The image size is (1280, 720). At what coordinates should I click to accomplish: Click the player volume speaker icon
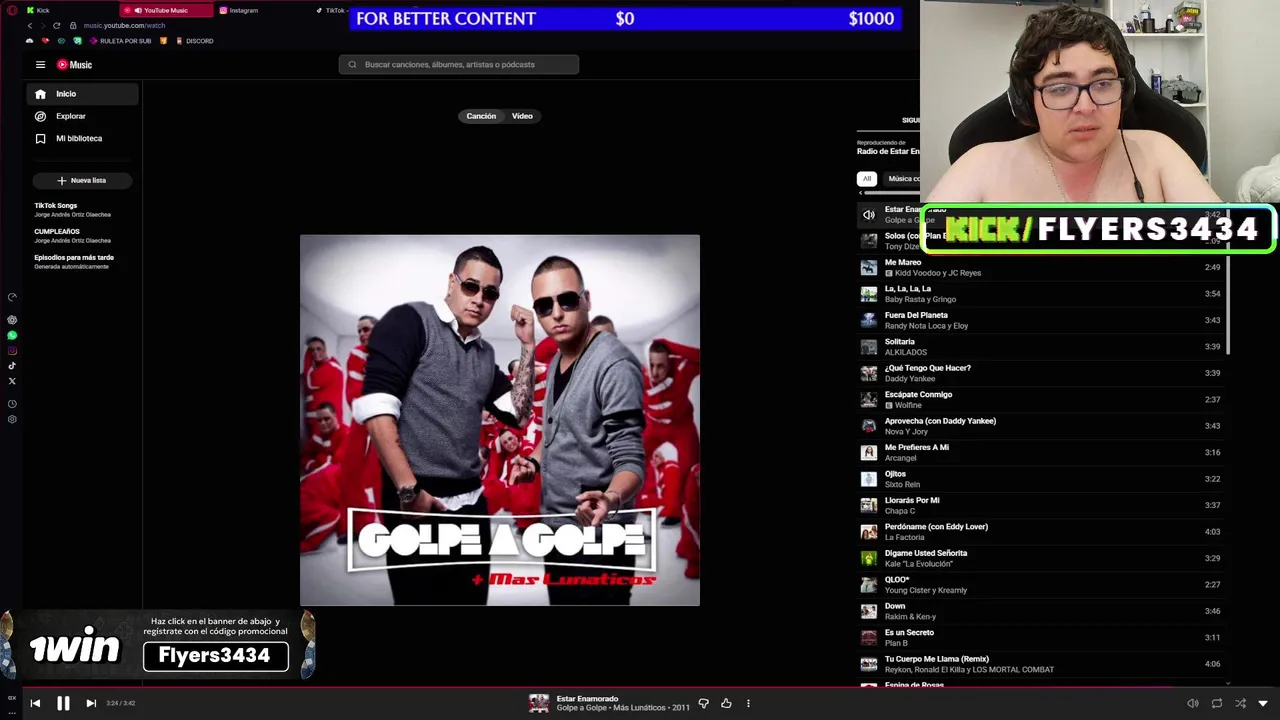click(x=1192, y=703)
